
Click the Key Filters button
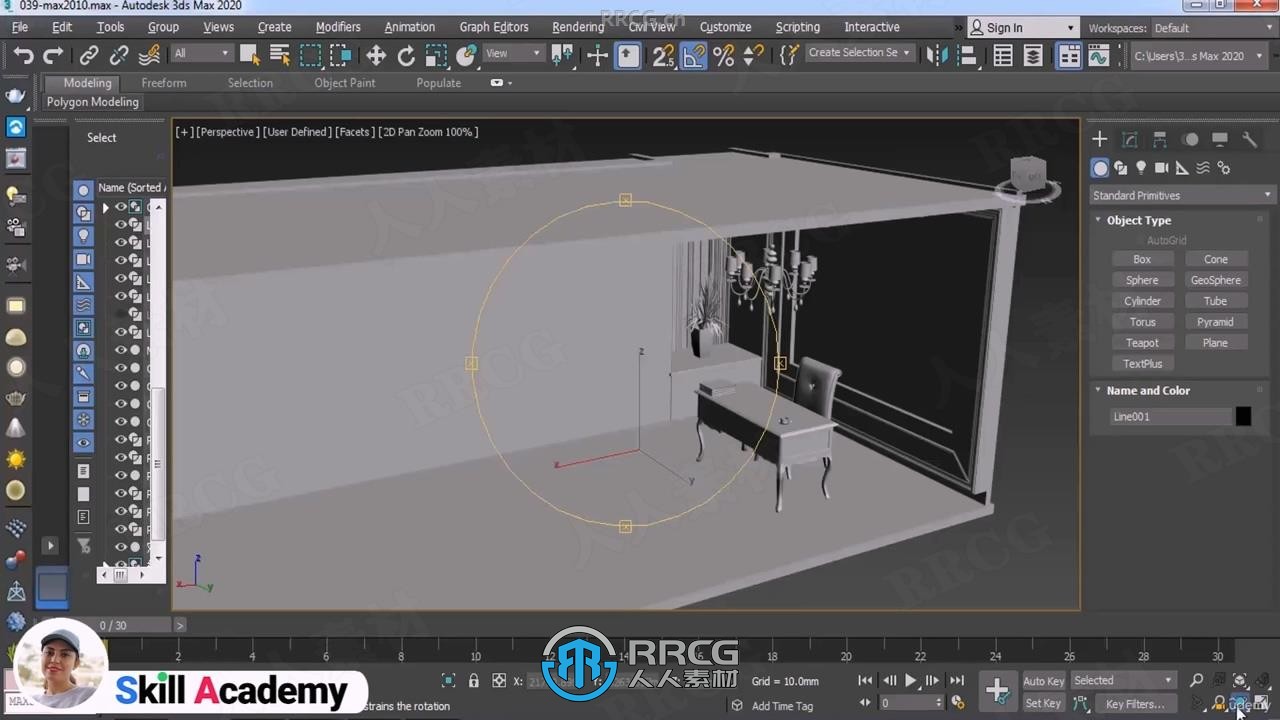1135,704
